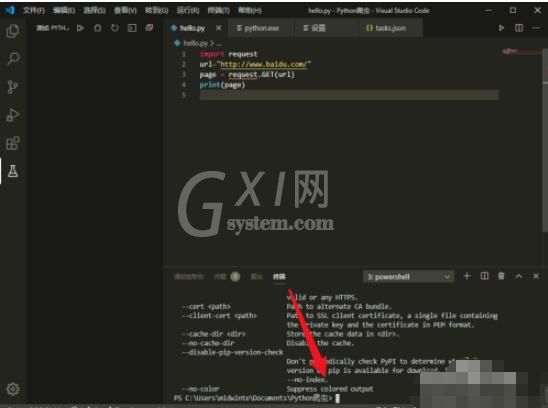Click hello.py in the breadcrumb path
548x408 pixels.
(x=195, y=43)
